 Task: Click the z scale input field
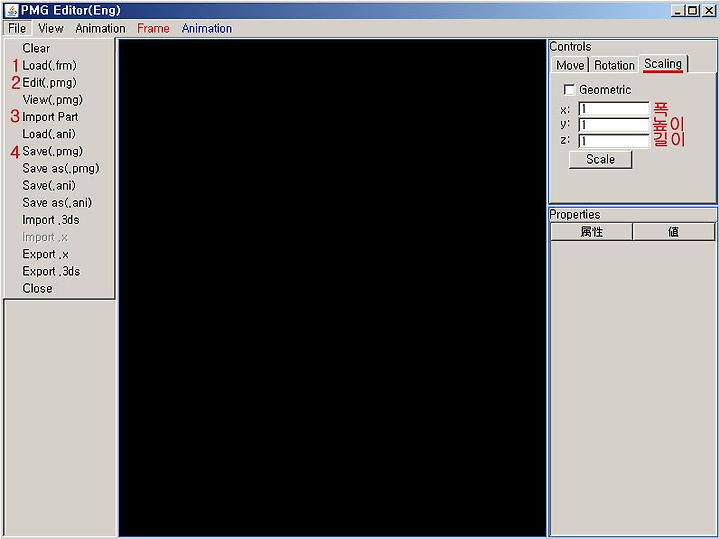(613, 140)
